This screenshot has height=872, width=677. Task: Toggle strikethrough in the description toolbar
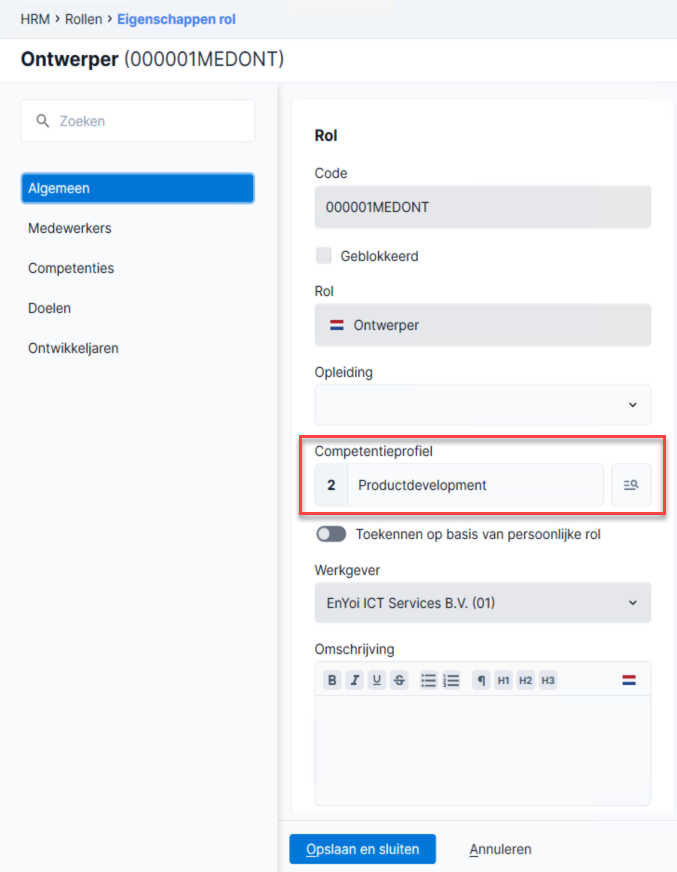(399, 680)
